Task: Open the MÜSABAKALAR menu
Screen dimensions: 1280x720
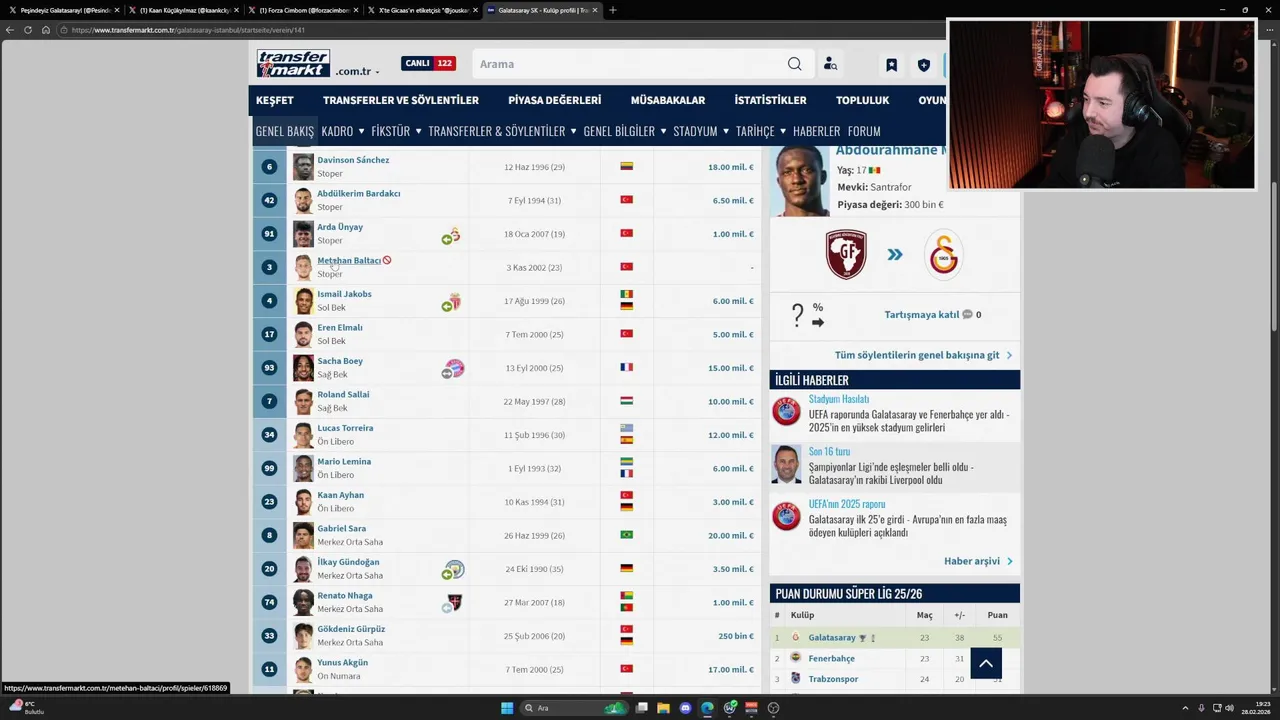Action: click(668, 100)
